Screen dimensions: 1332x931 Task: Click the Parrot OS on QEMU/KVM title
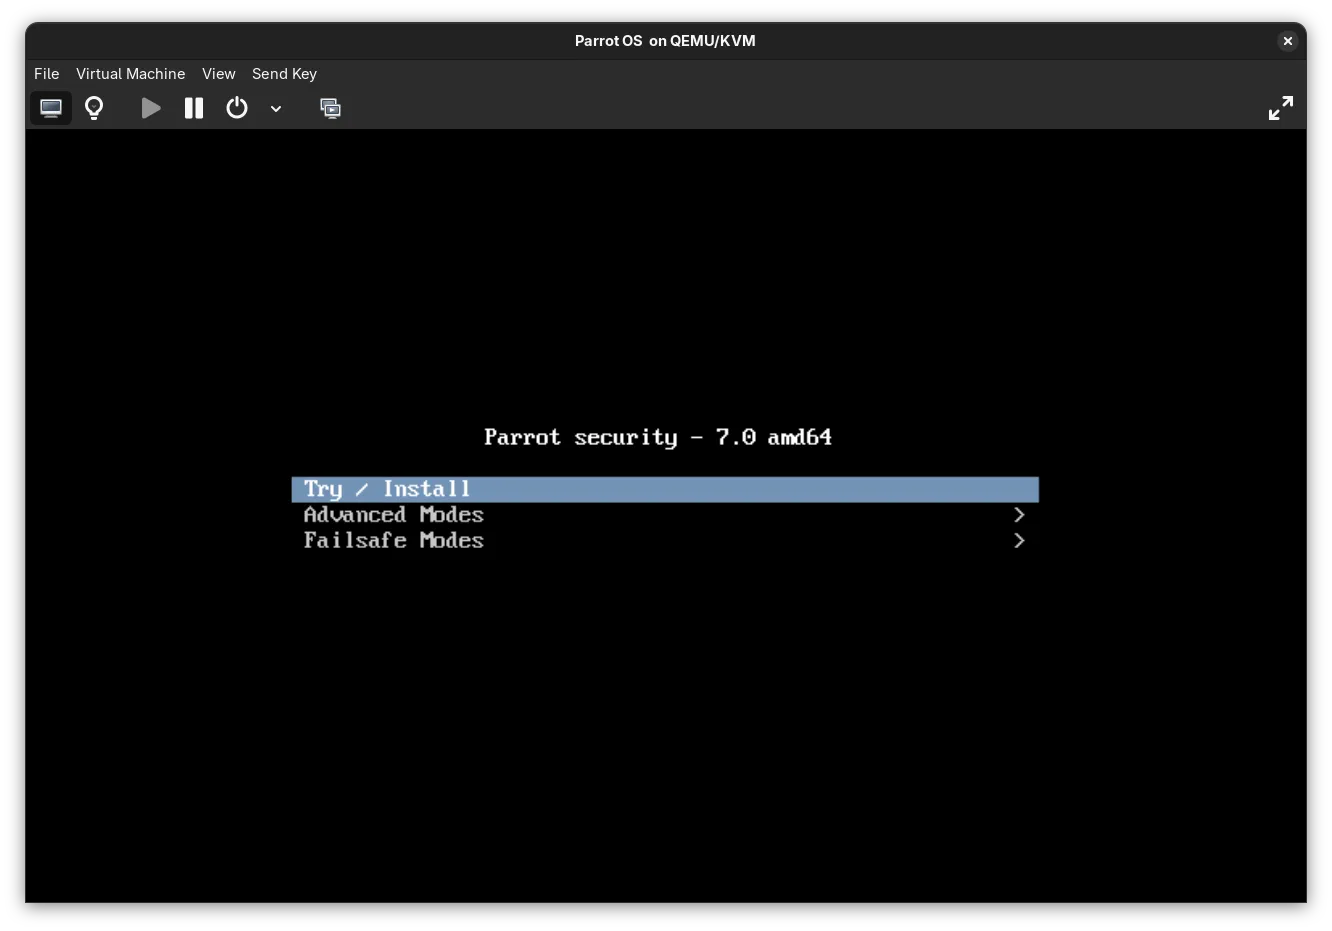point(665,41)
